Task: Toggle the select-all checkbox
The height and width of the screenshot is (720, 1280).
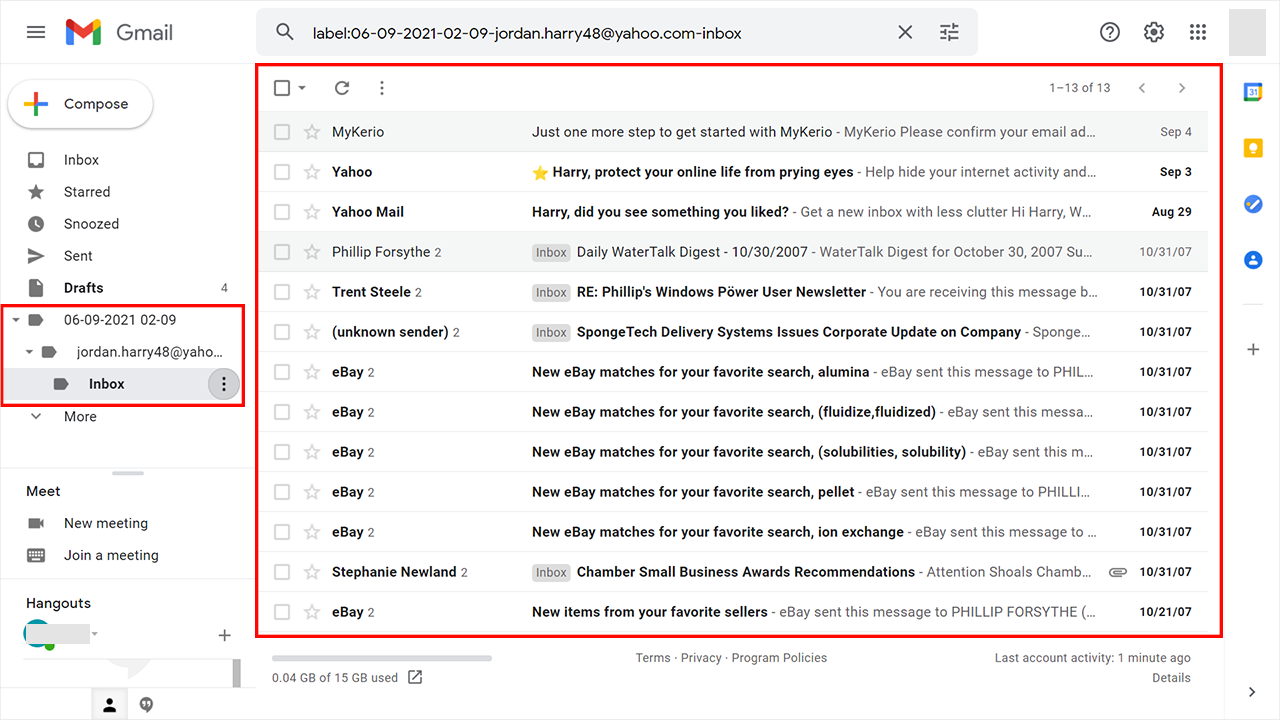Action: (x=282, y=88)
